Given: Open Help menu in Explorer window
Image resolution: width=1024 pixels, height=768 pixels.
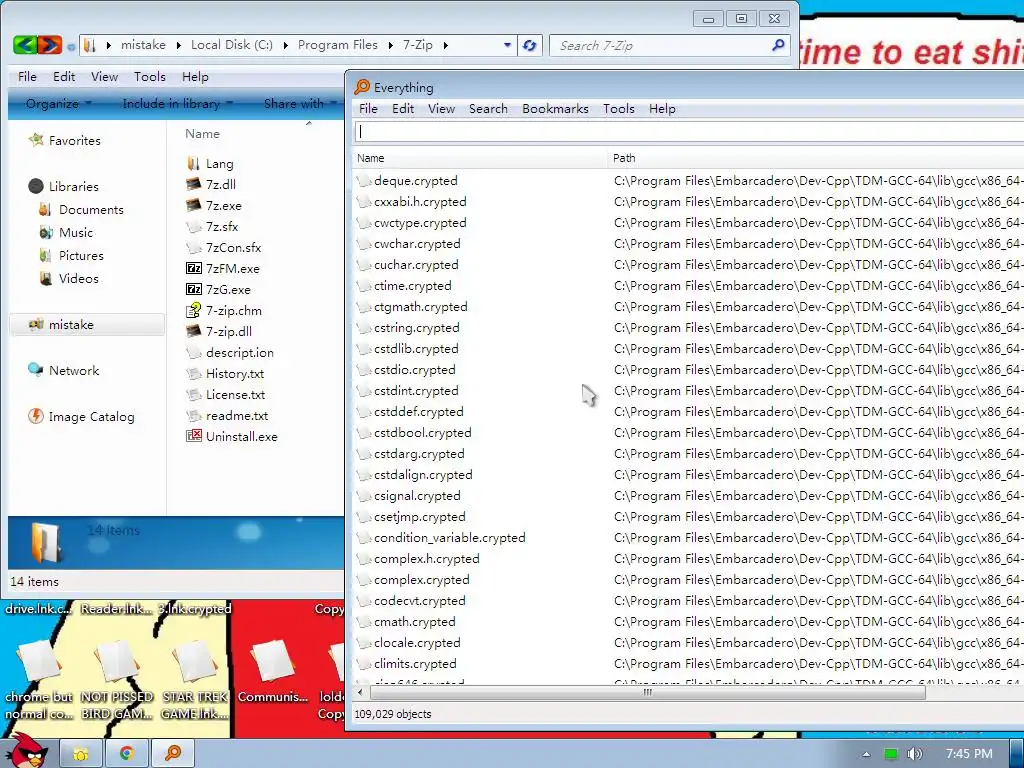Looking at the screenshot, I should pyautogui.click(x=195, y=76).
